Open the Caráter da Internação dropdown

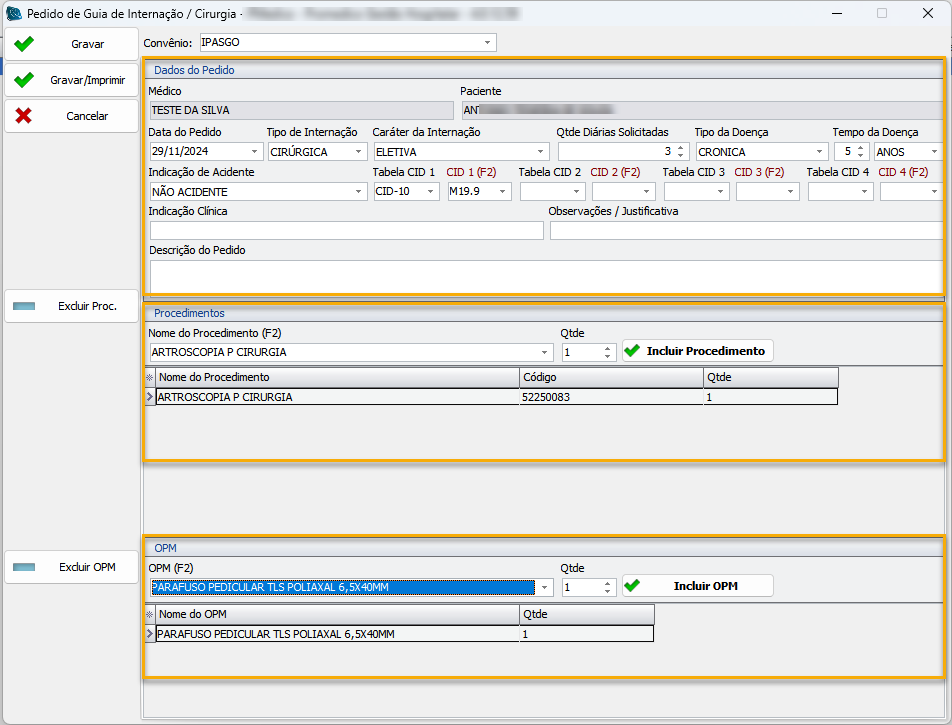(x=540, y=152)
